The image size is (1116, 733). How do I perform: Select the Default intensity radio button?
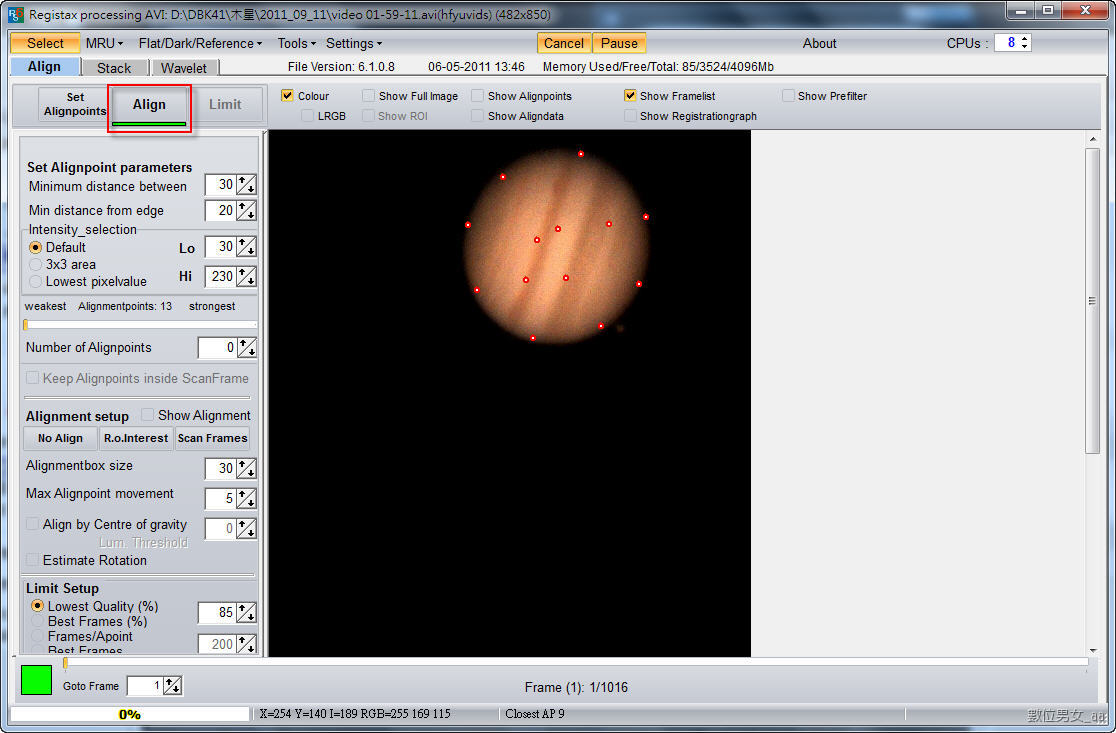point(36,248)
